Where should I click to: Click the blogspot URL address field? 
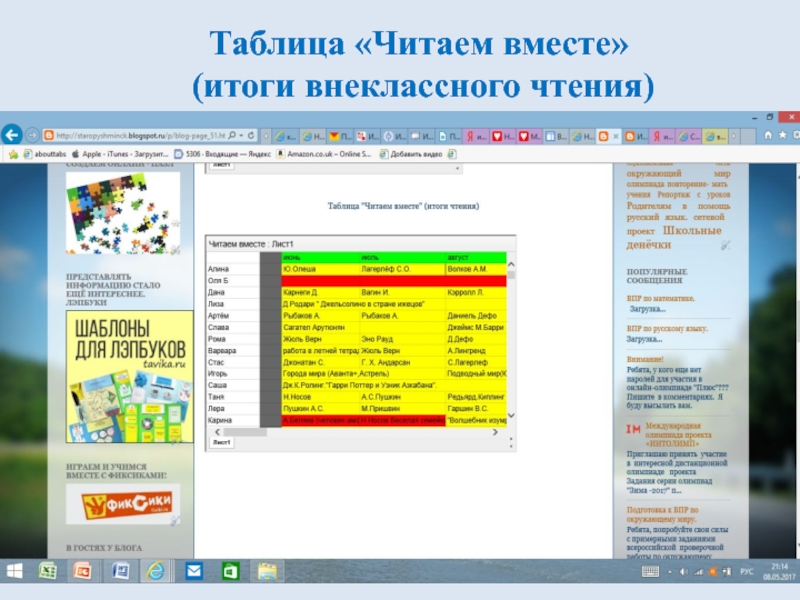[x=141, y=135]
